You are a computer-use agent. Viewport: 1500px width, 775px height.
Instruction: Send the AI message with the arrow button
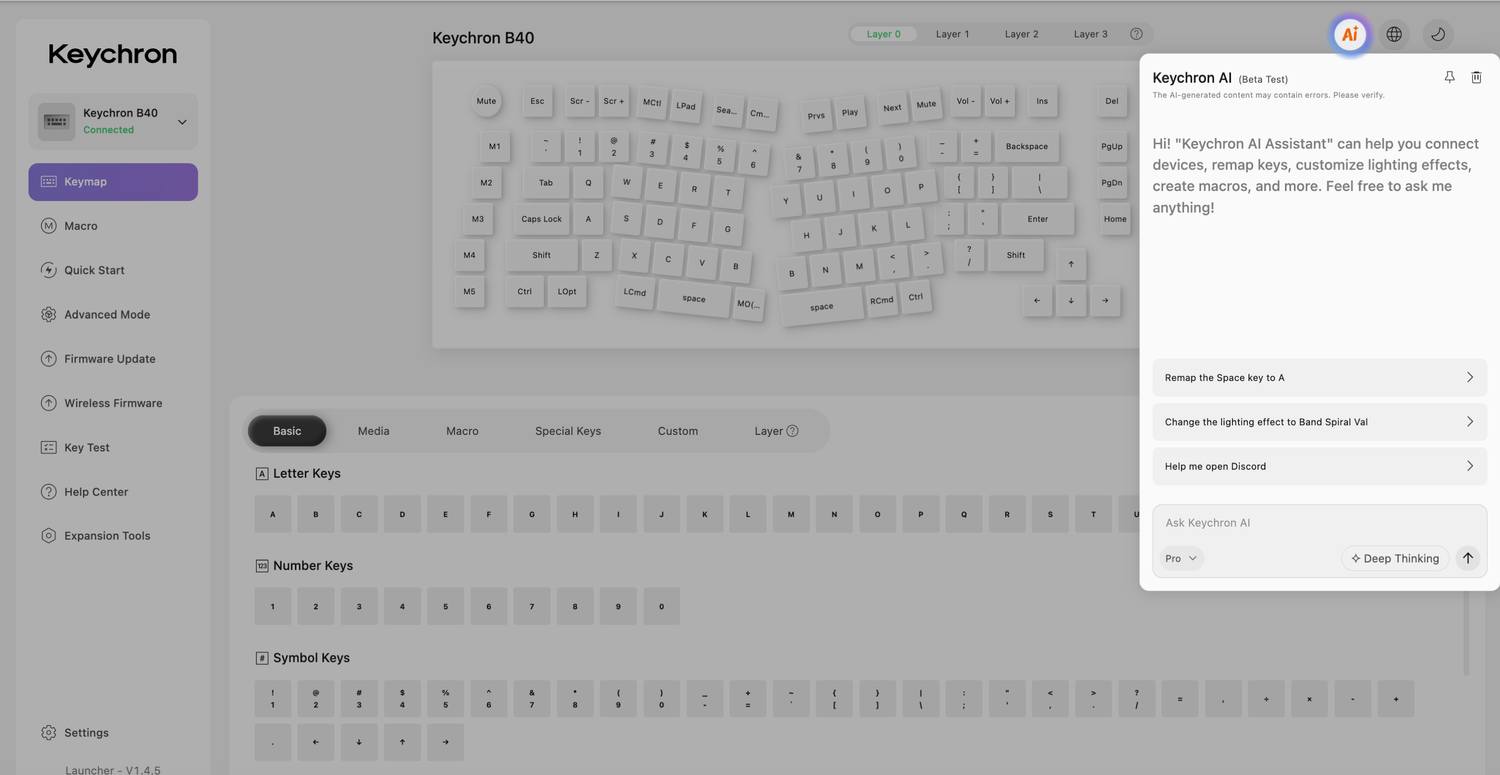[x=1468, y=558]
